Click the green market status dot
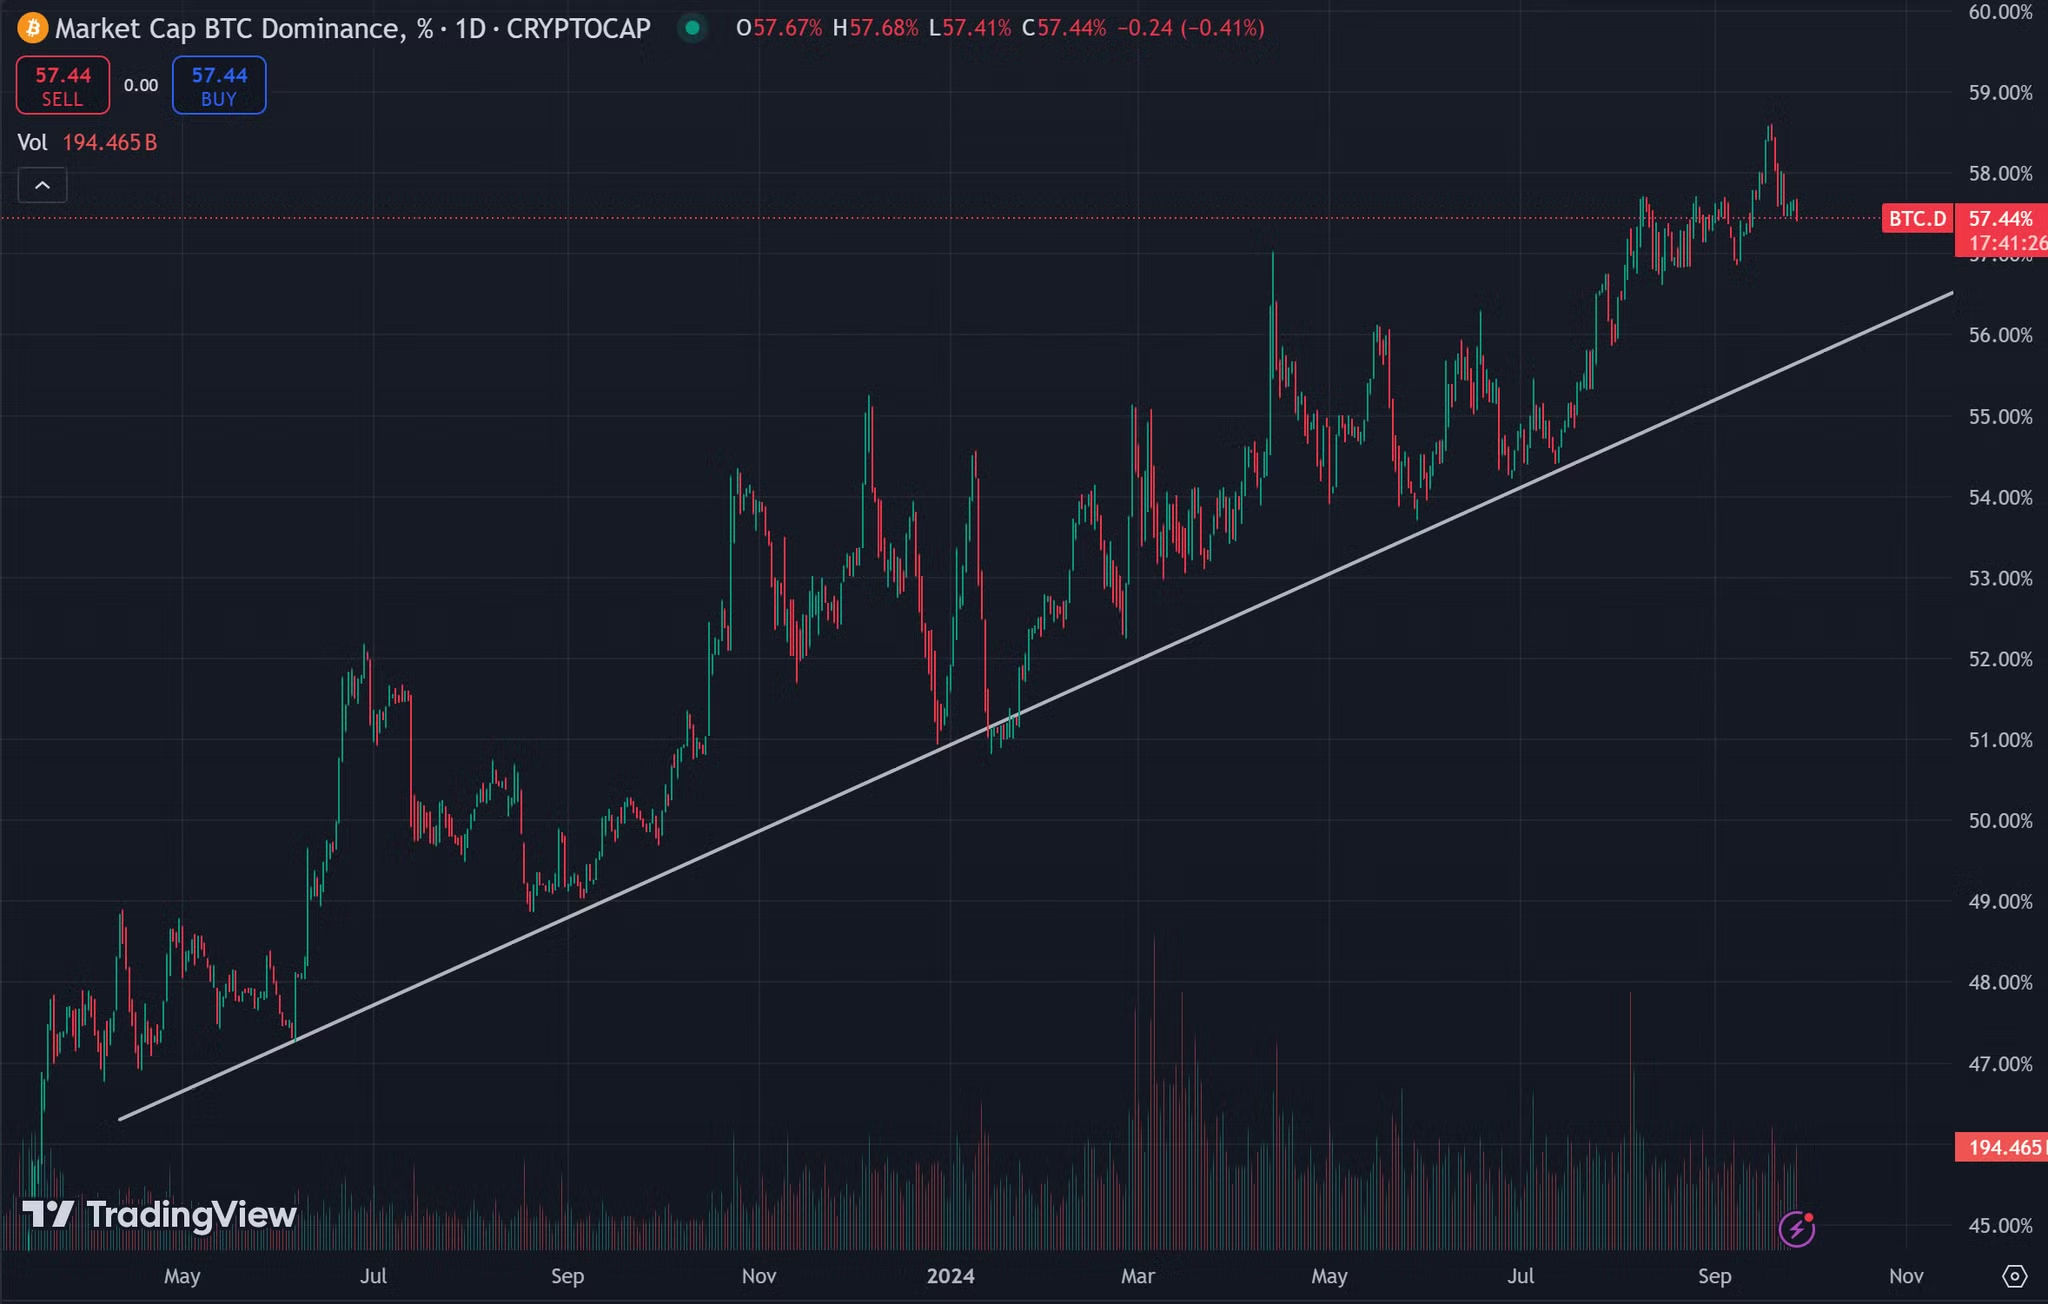 point(692,28)
